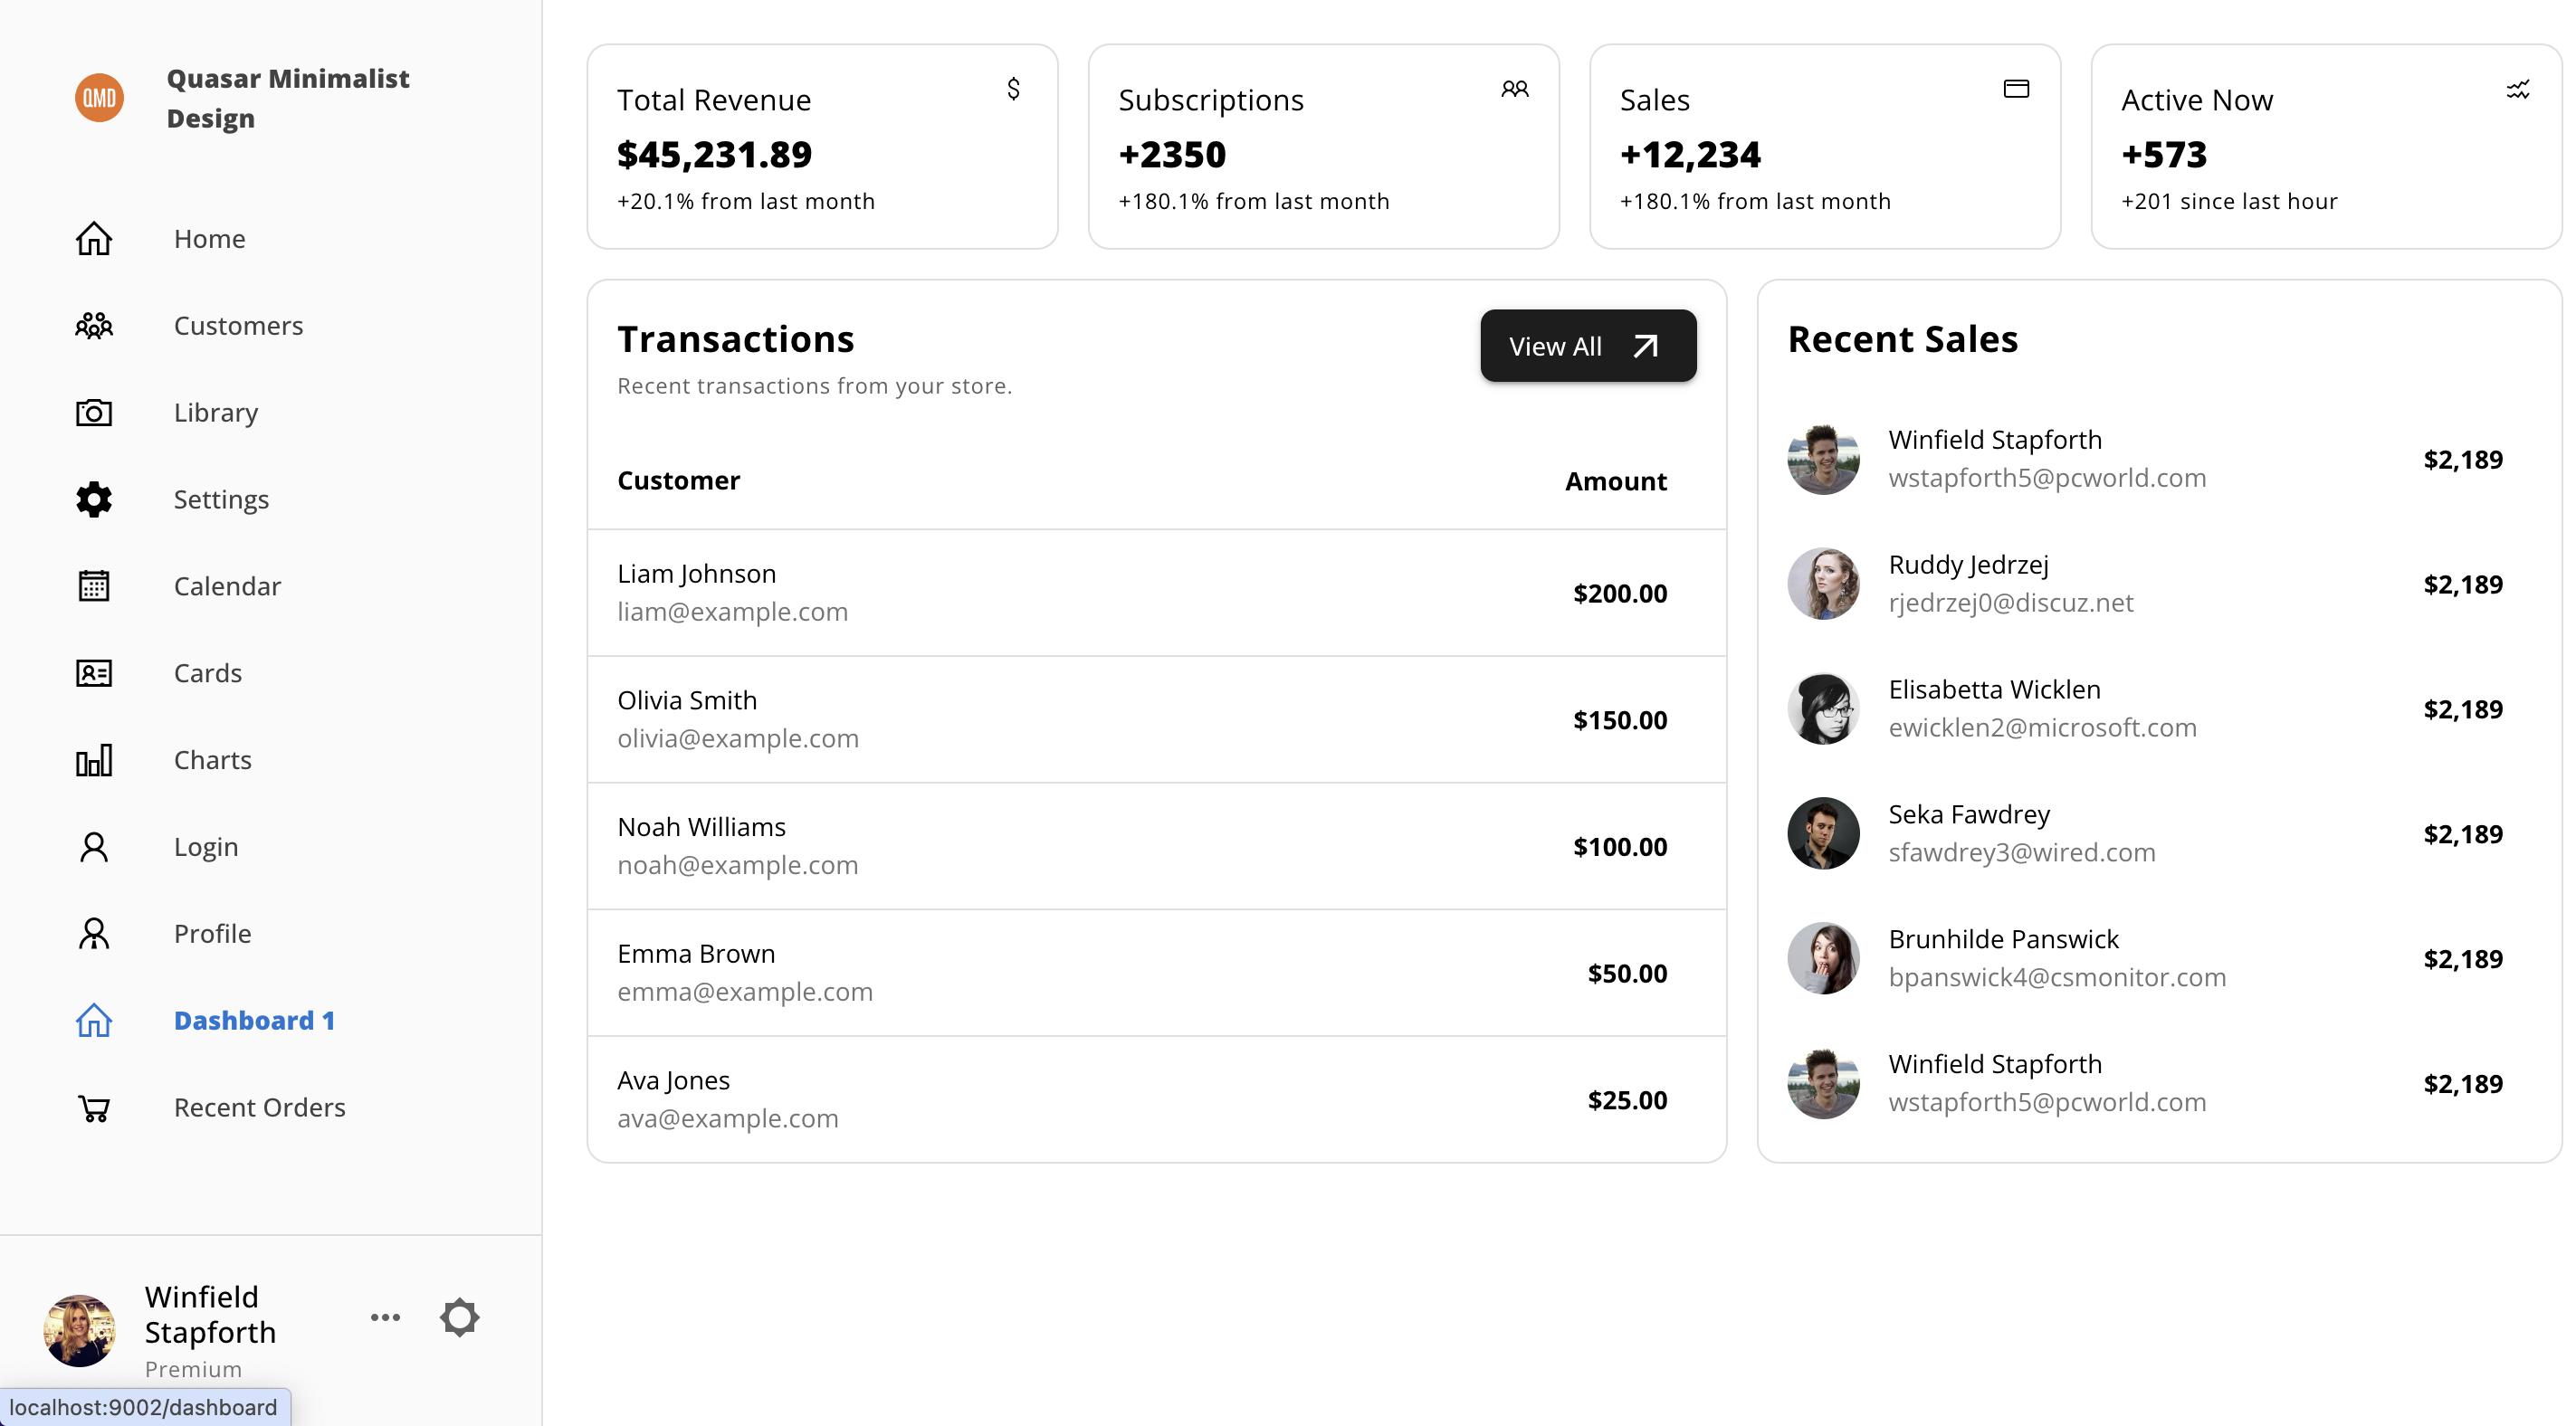Click the View All button

1588,346
